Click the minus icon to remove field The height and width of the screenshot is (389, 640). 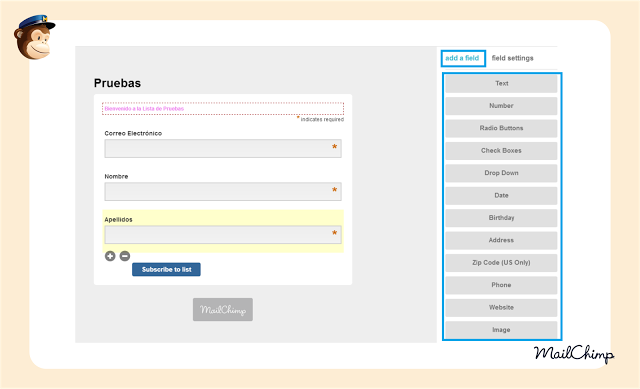tap(125, 256)
